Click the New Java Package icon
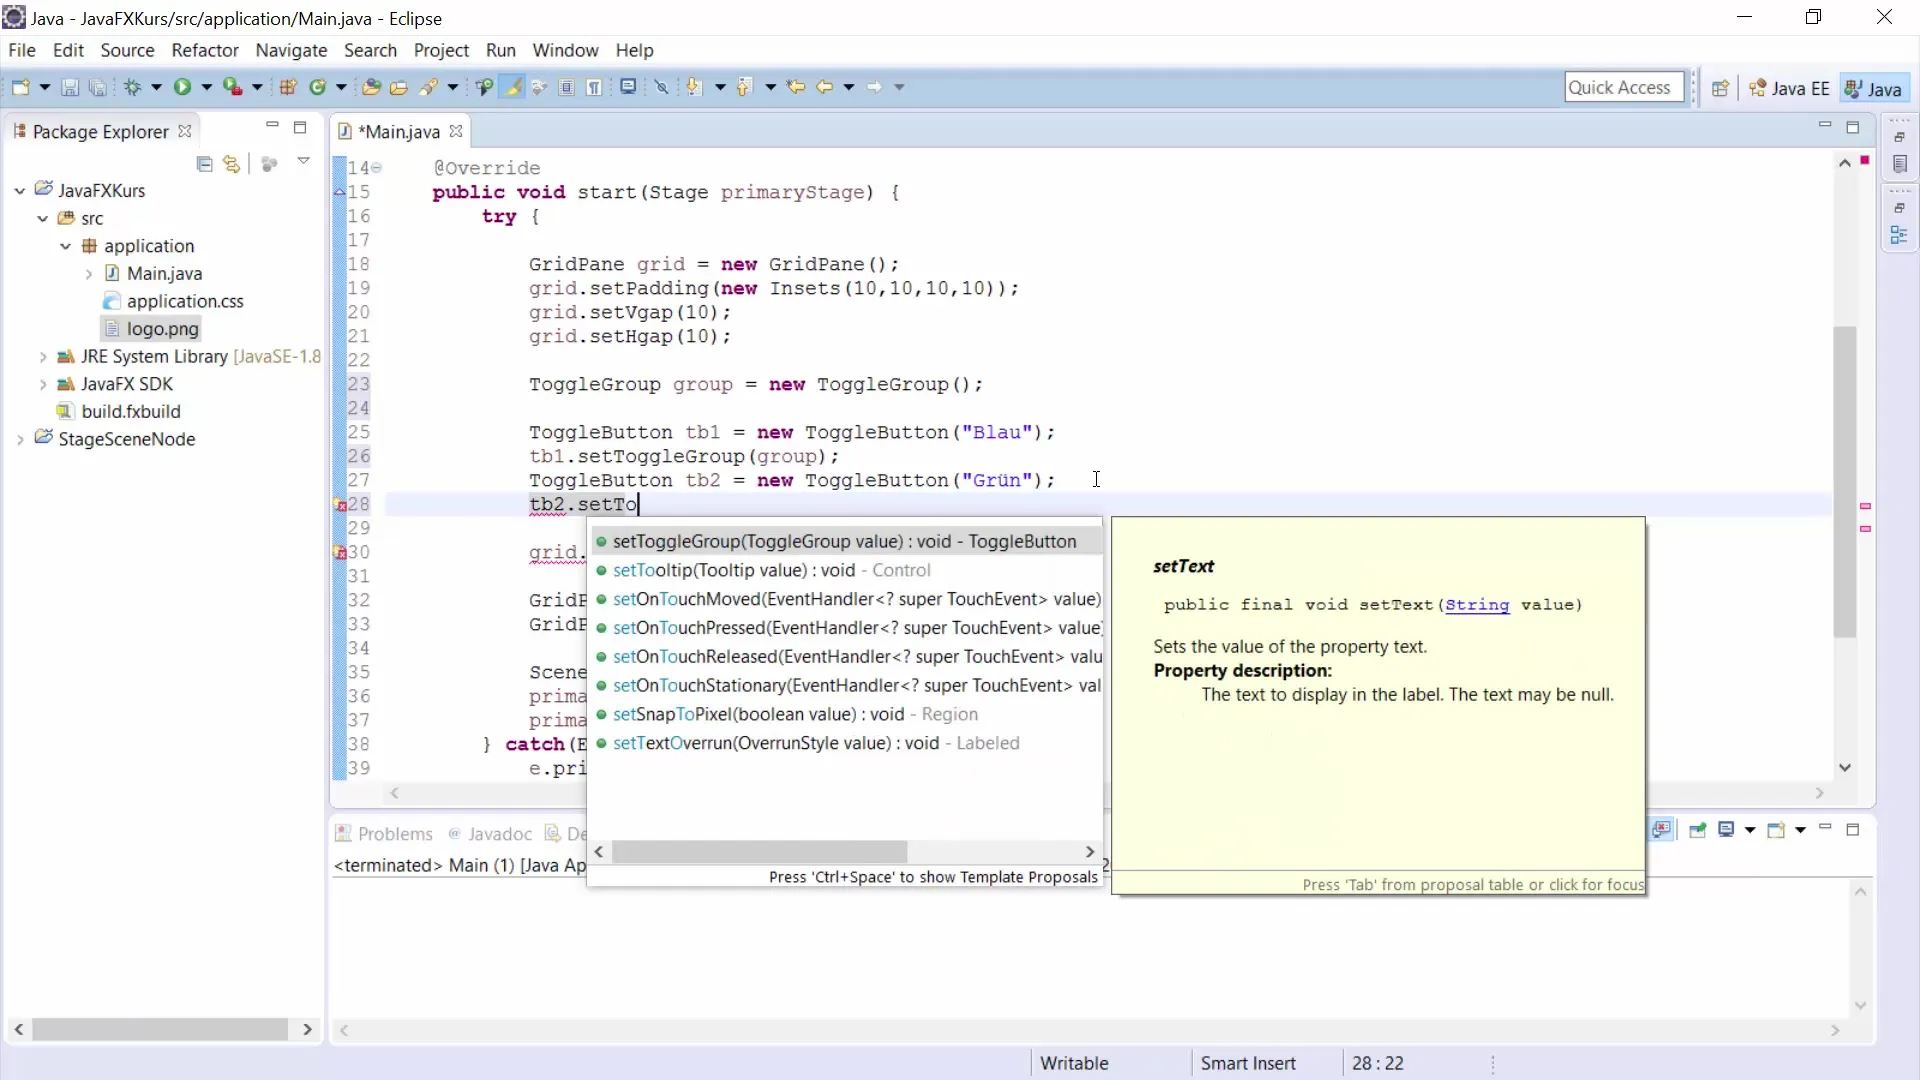The width and height of the screenshot is (1920, 1080). coord(288,87)
